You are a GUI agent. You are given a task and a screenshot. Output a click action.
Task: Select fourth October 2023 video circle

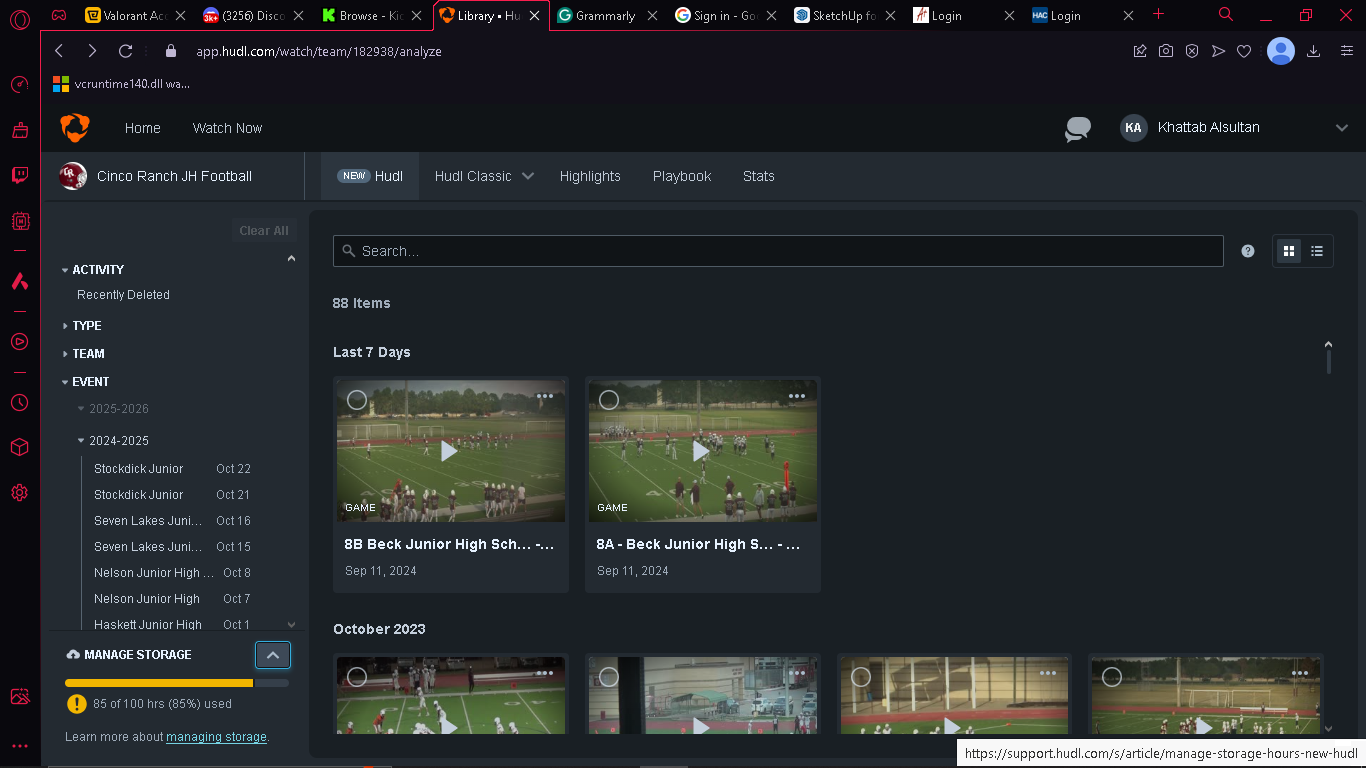click(1112, 677)
